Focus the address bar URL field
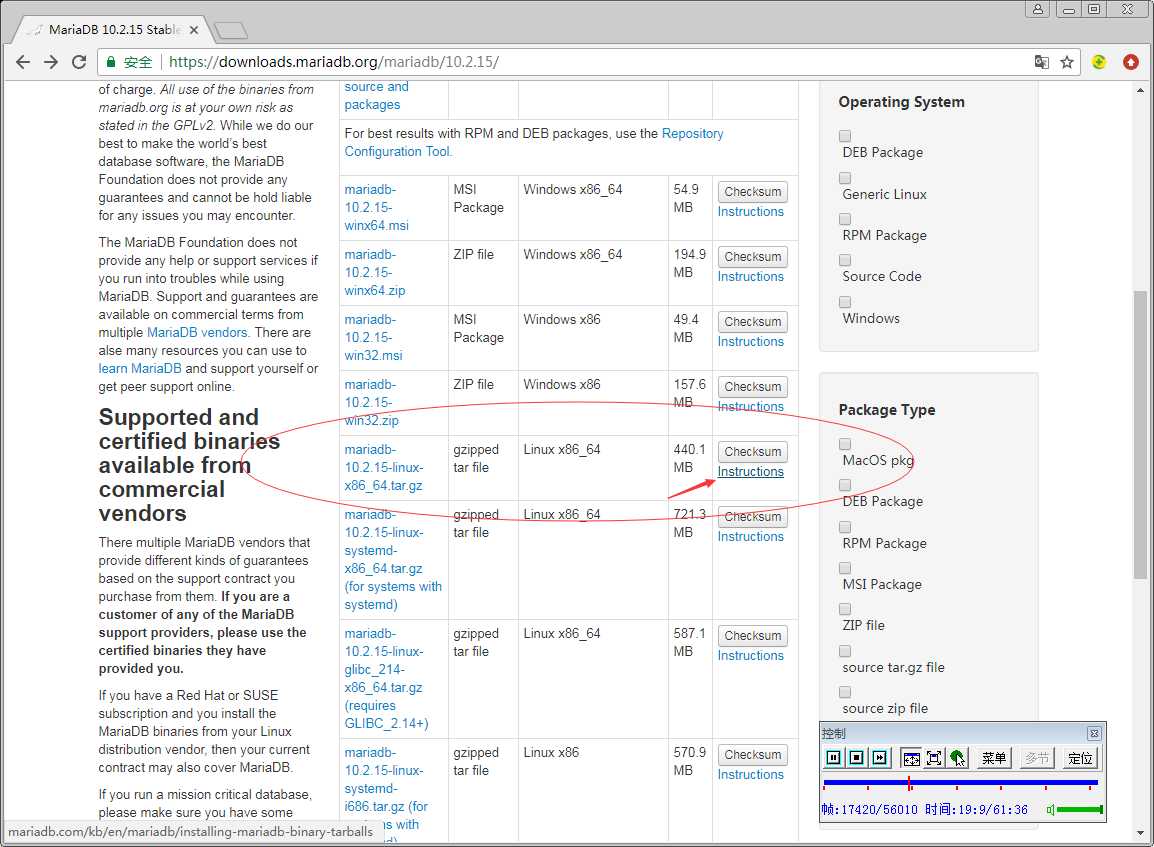1154x847 pixels. click(x=588, y=62)
